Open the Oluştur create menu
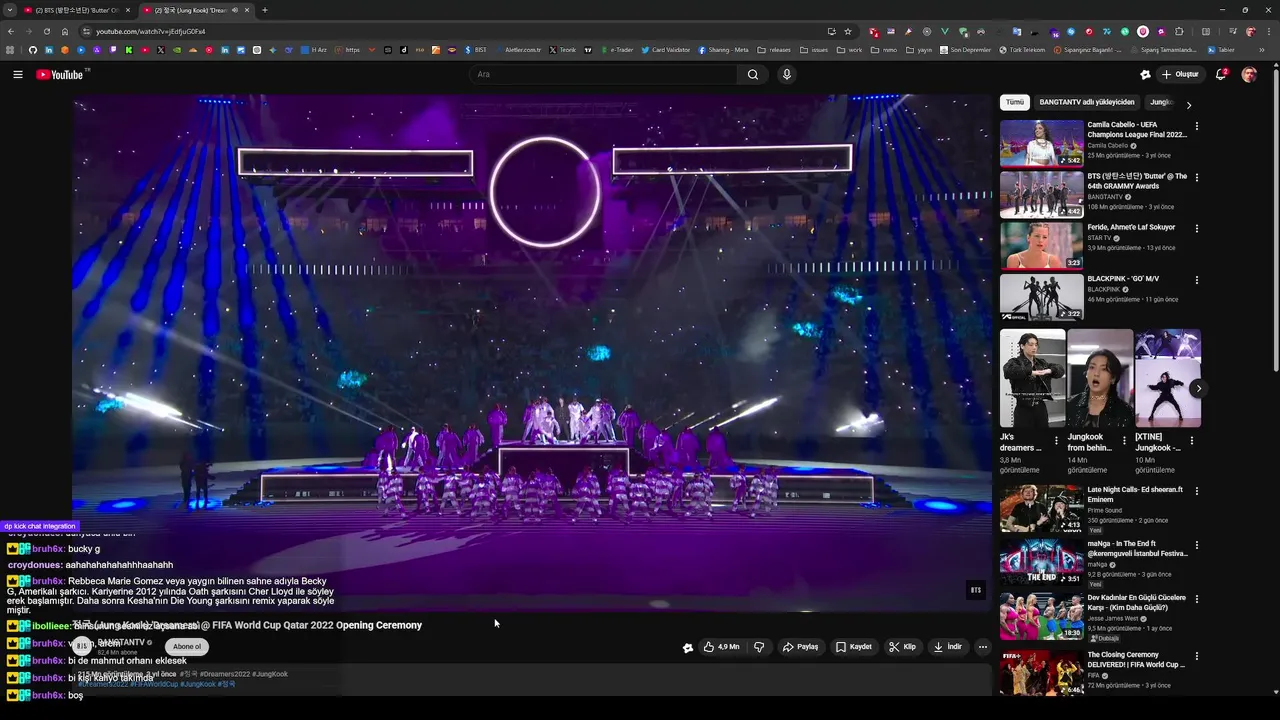This screenshot has width=1280, height=720. click(x=1180, y=75)
